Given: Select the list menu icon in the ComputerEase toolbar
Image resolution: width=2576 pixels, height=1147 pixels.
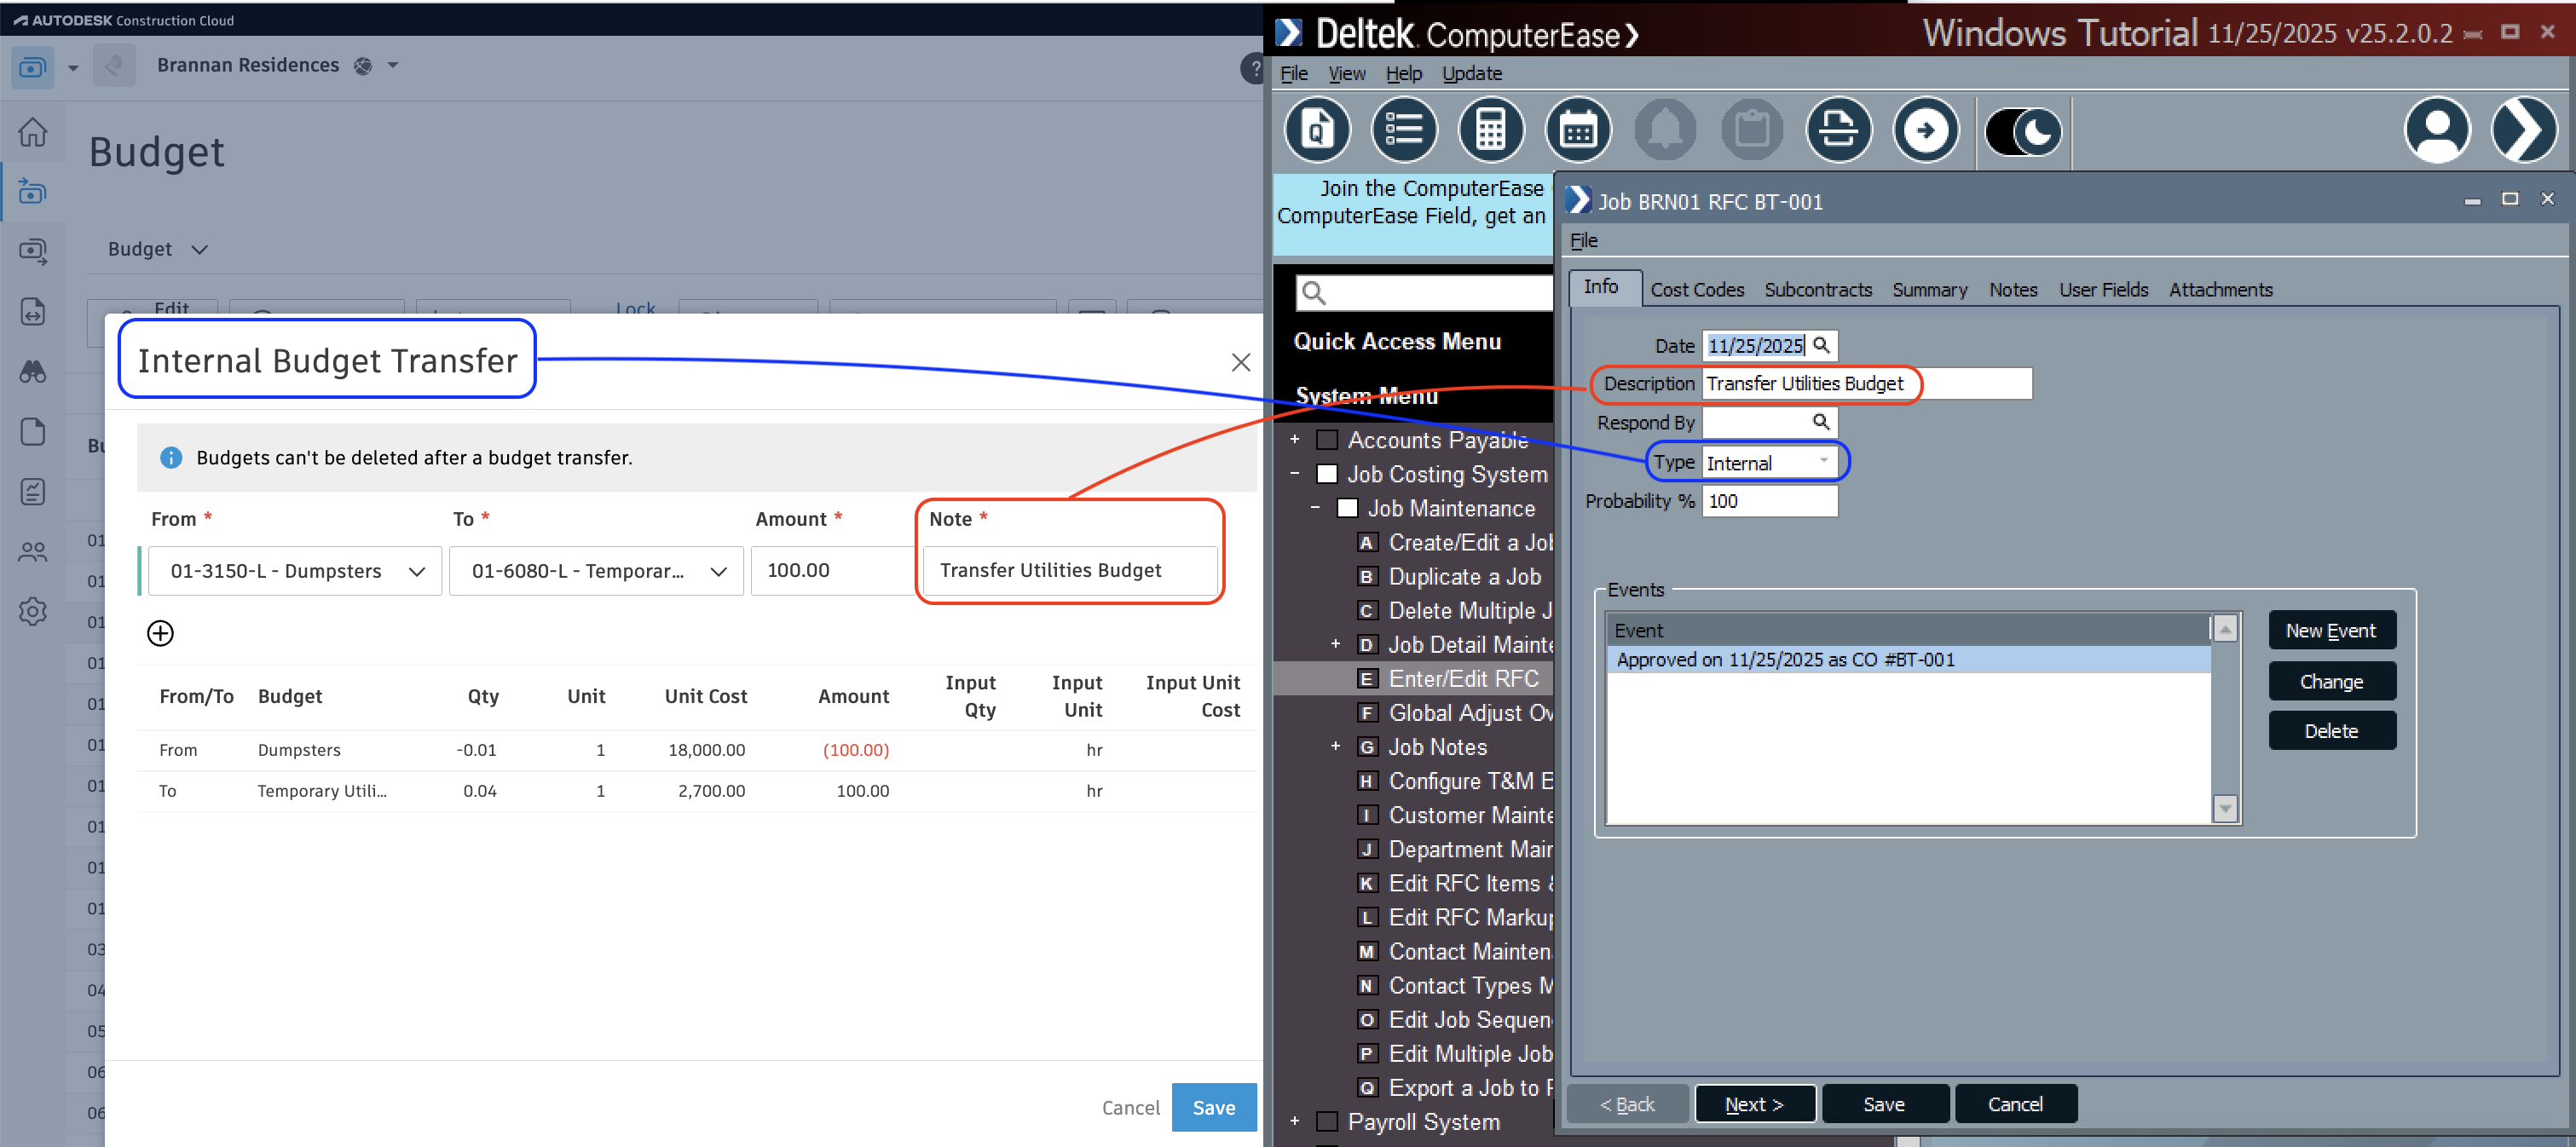Looking at the screenshot, I should click(x=1404, y=130).
